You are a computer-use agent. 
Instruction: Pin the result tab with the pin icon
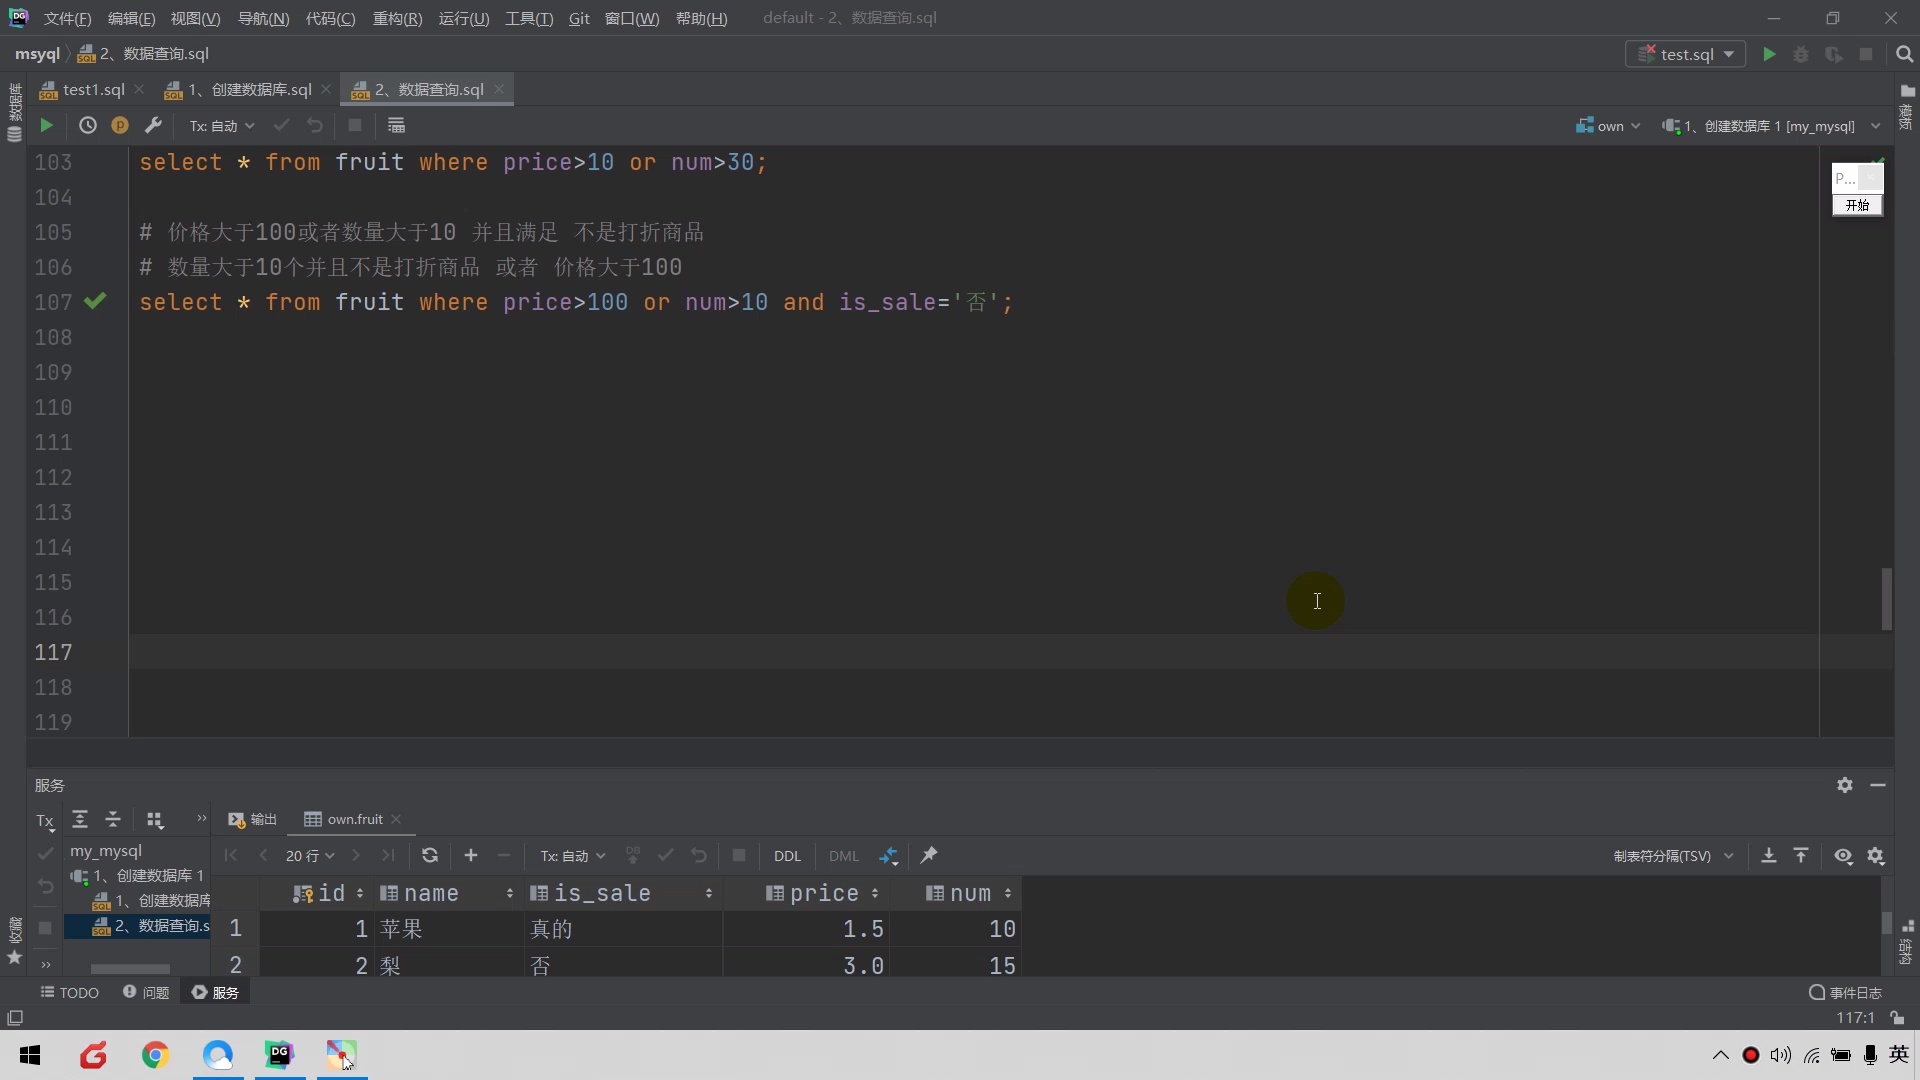pyautogui.click(x=929, y=856)
